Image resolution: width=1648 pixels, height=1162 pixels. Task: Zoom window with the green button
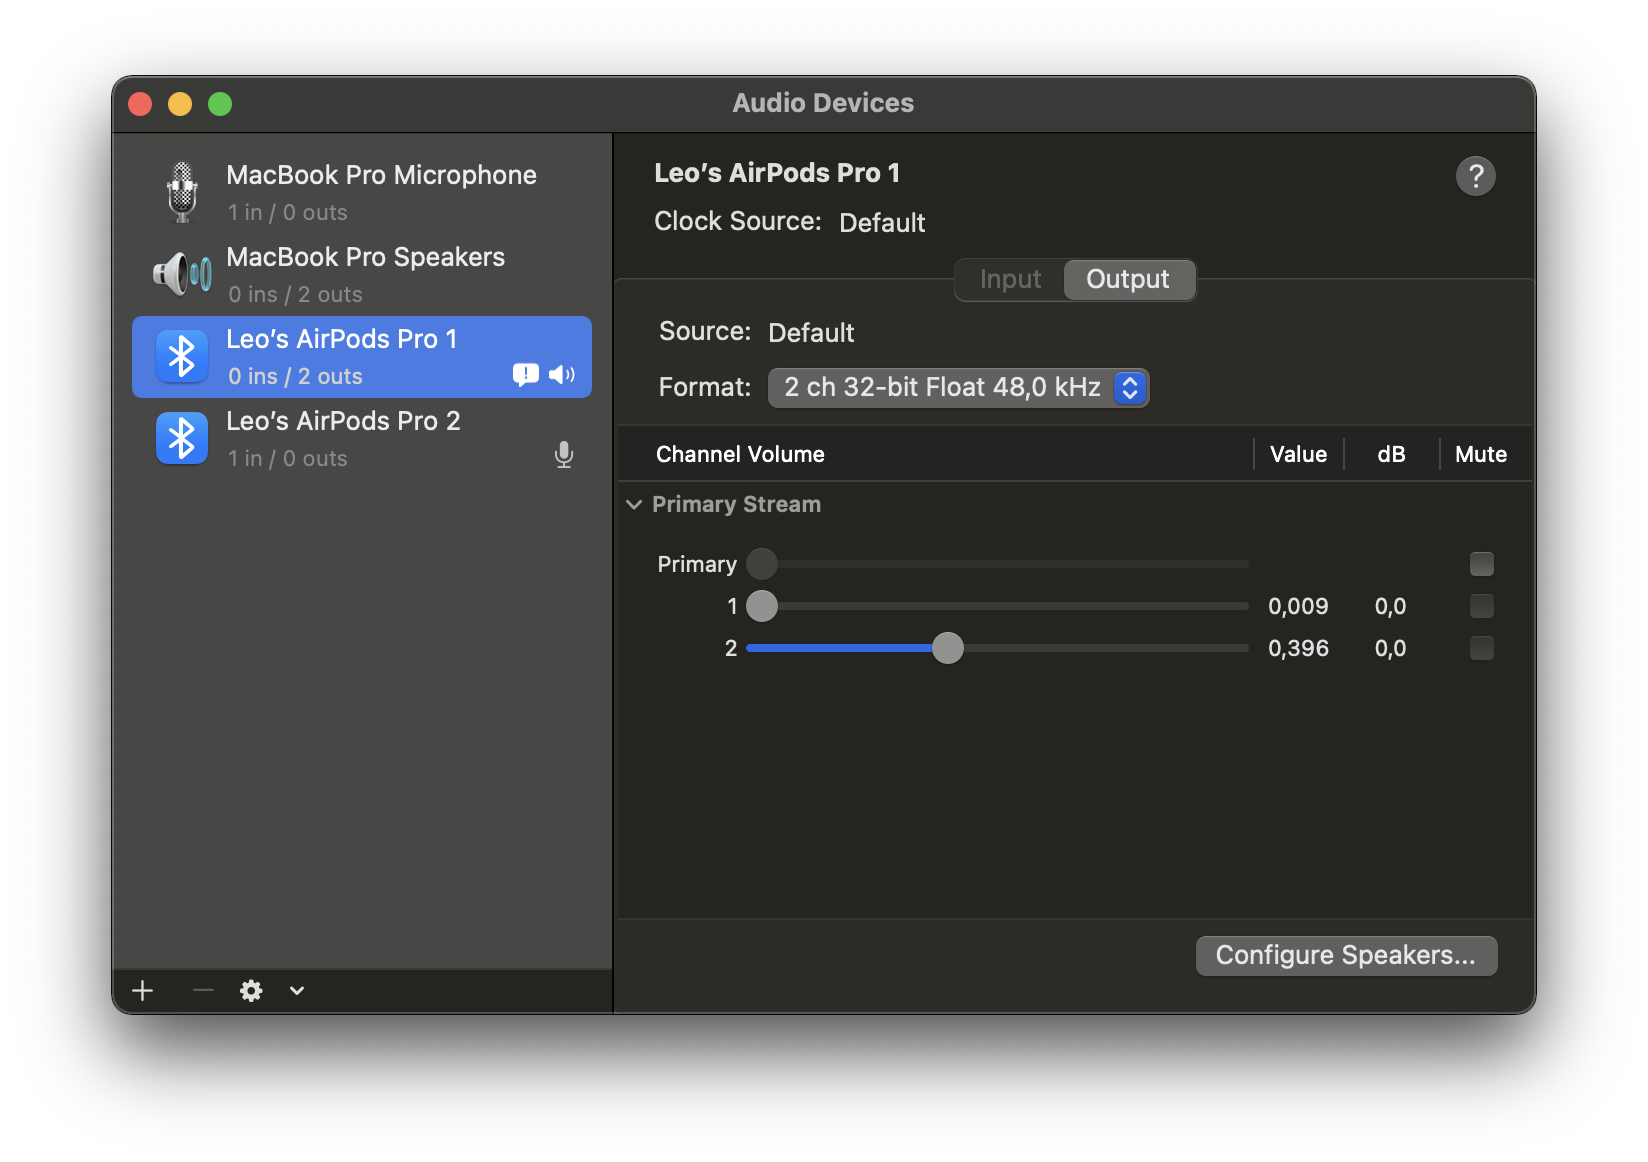click(220, 104)
